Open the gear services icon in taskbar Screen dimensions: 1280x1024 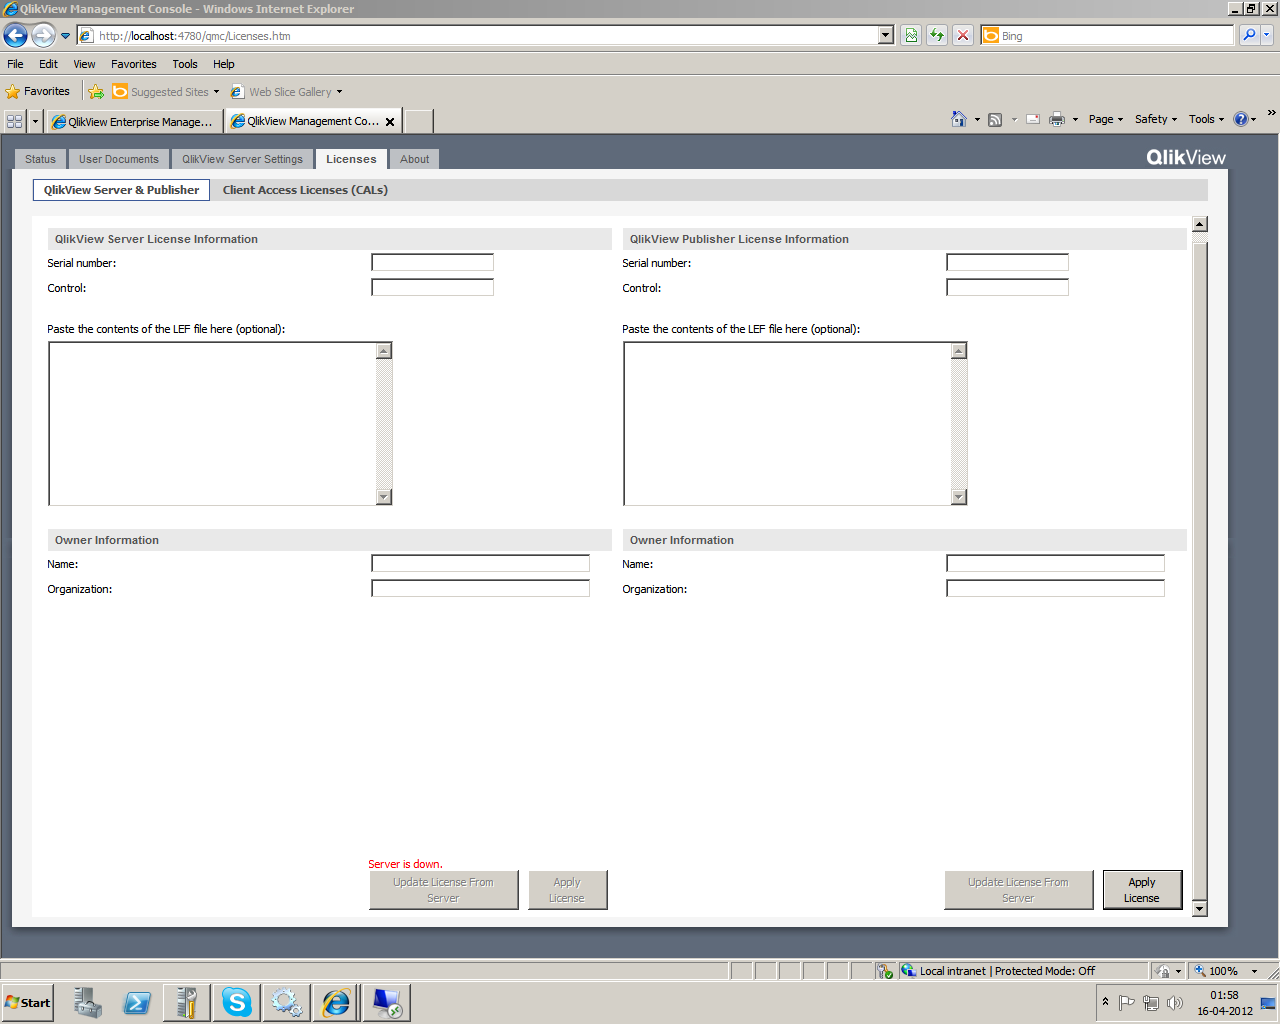pos(287,1002)
